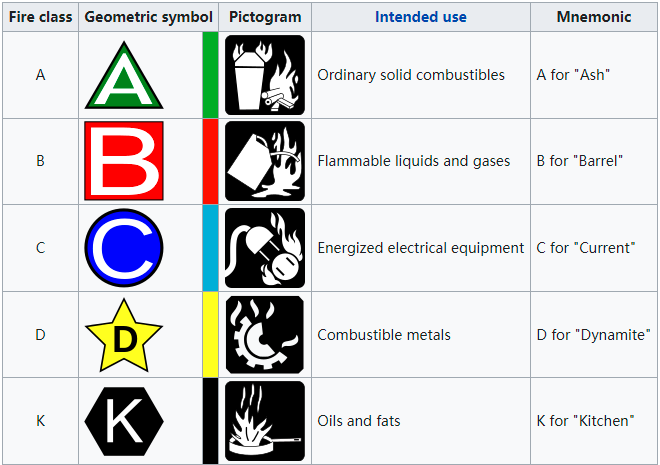Click the green triangle Class A symbol
This screenshot has width=660, height=465.
[x=124, y=75]
